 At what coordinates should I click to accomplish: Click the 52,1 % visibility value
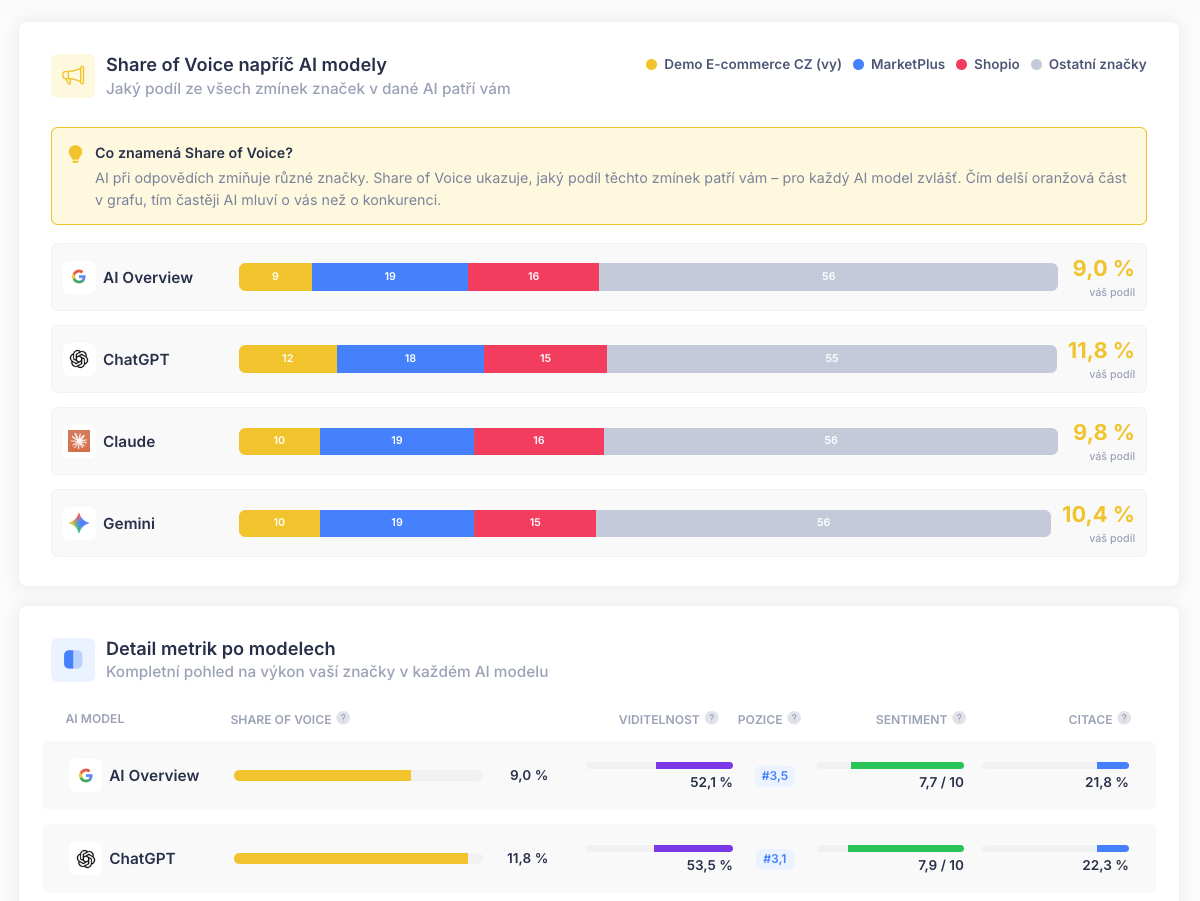711,782
